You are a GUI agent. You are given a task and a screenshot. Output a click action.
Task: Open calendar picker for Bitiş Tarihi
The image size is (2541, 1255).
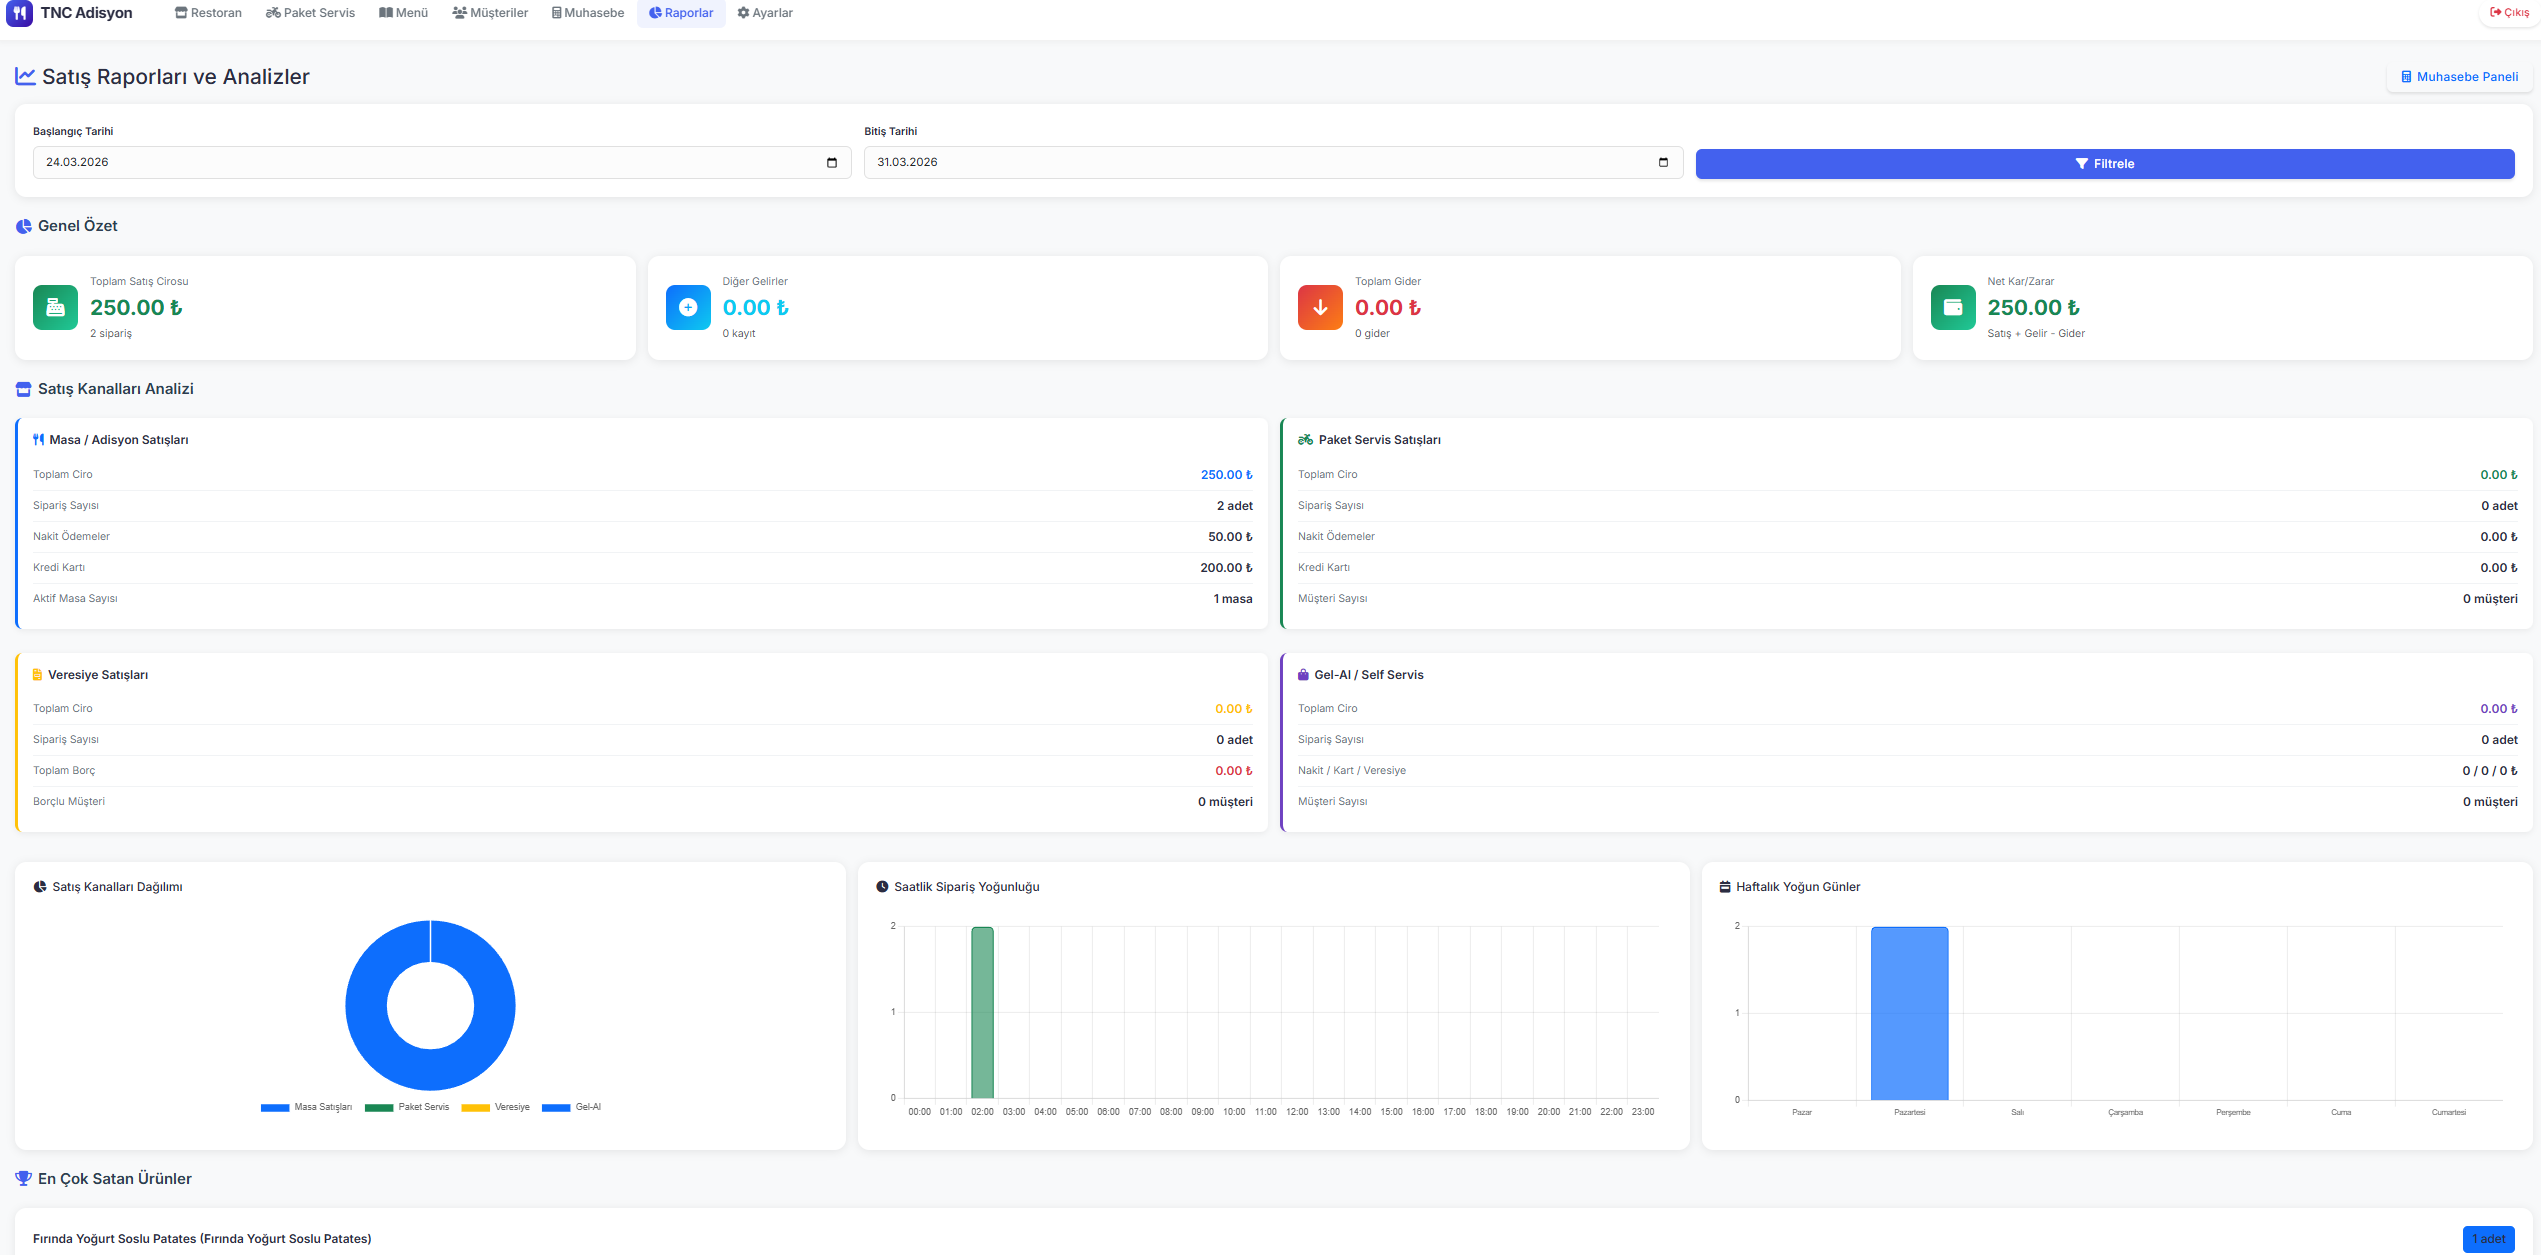coord(1663,163)
